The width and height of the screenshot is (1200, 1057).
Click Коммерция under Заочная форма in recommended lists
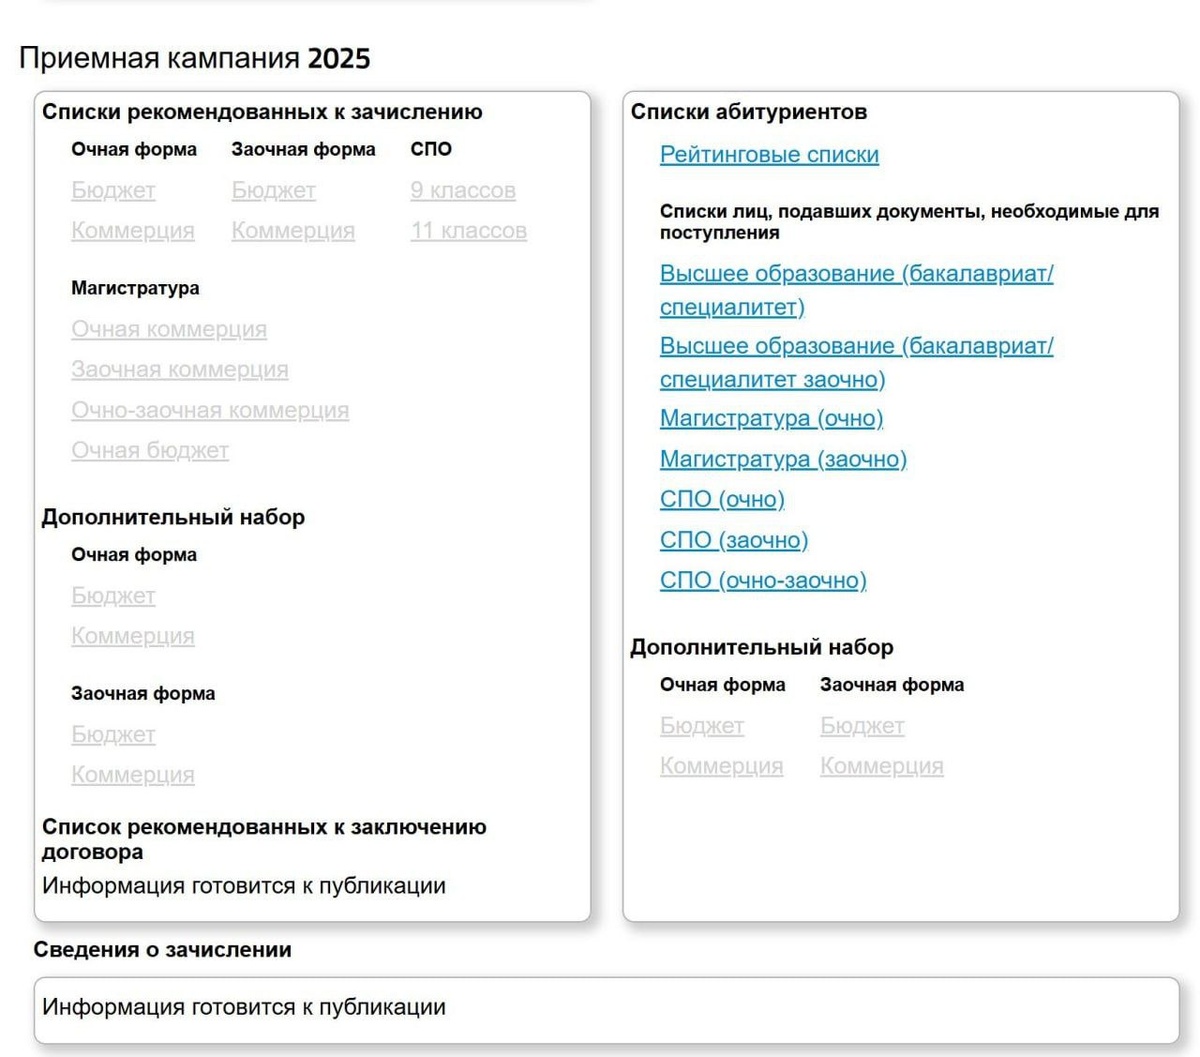tap(293, 231)
